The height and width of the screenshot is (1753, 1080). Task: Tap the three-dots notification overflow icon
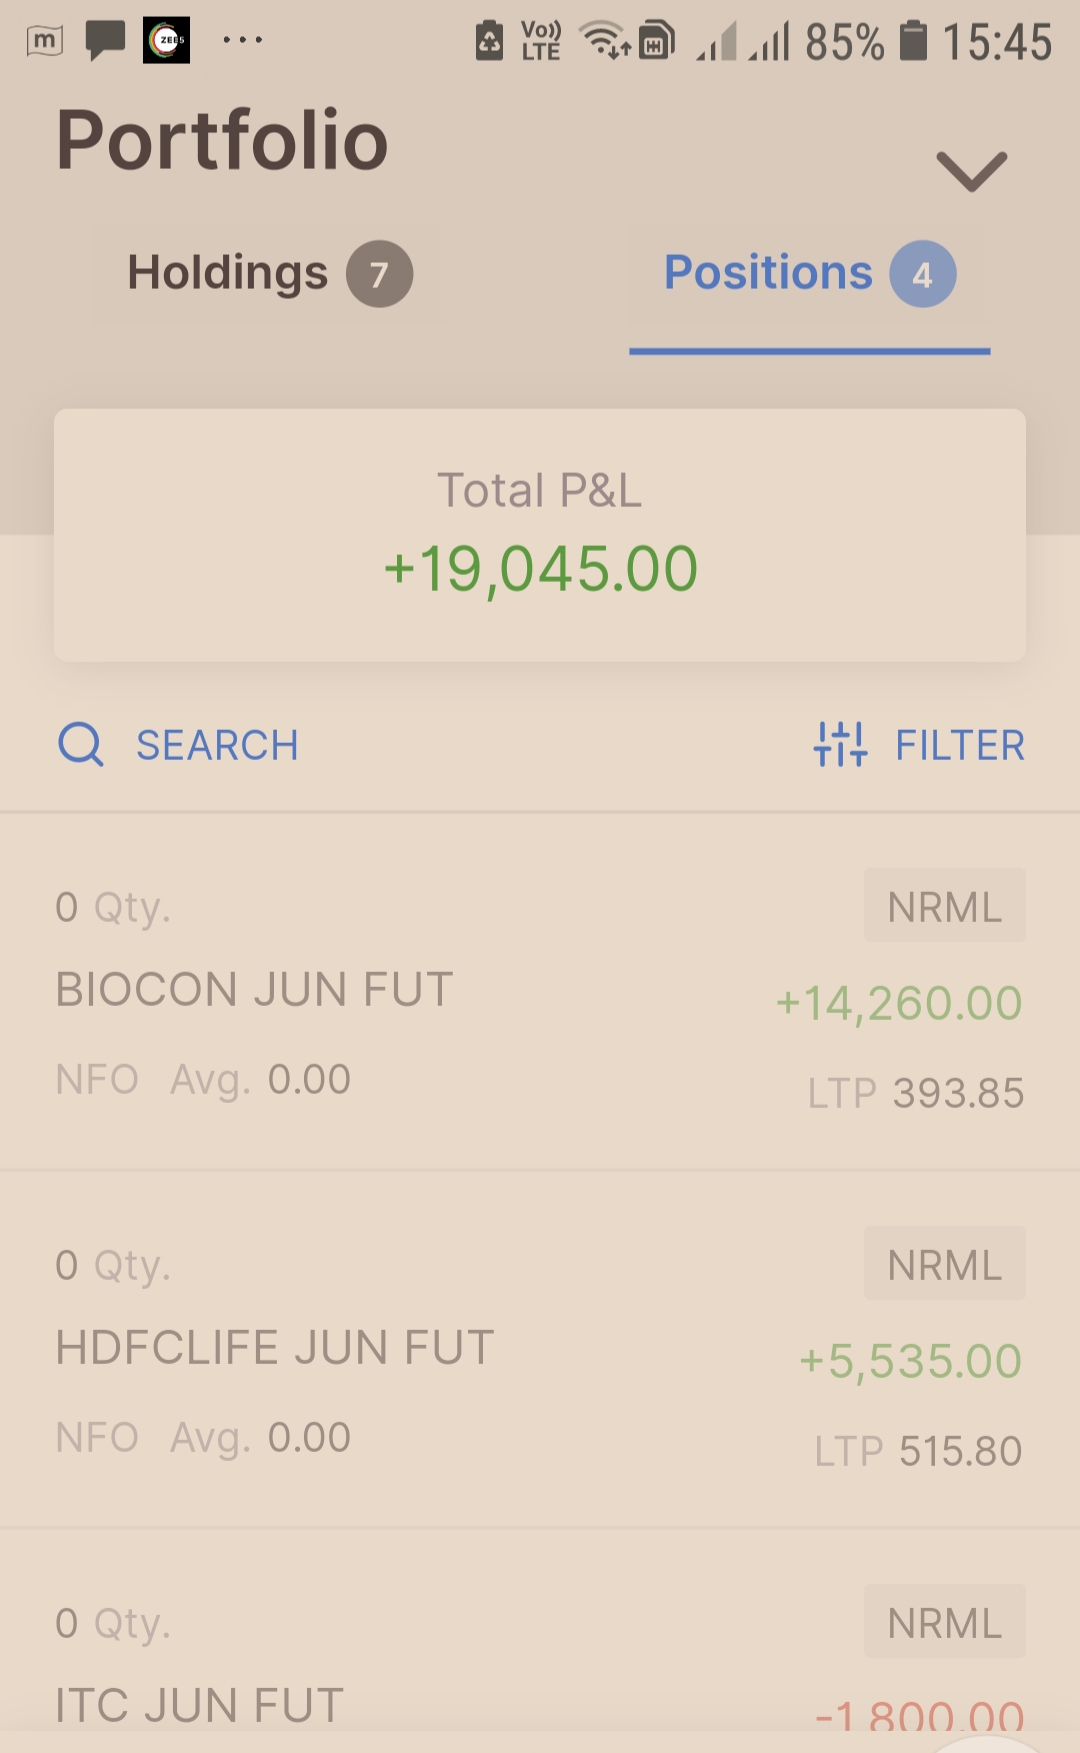tap(242, 41)
